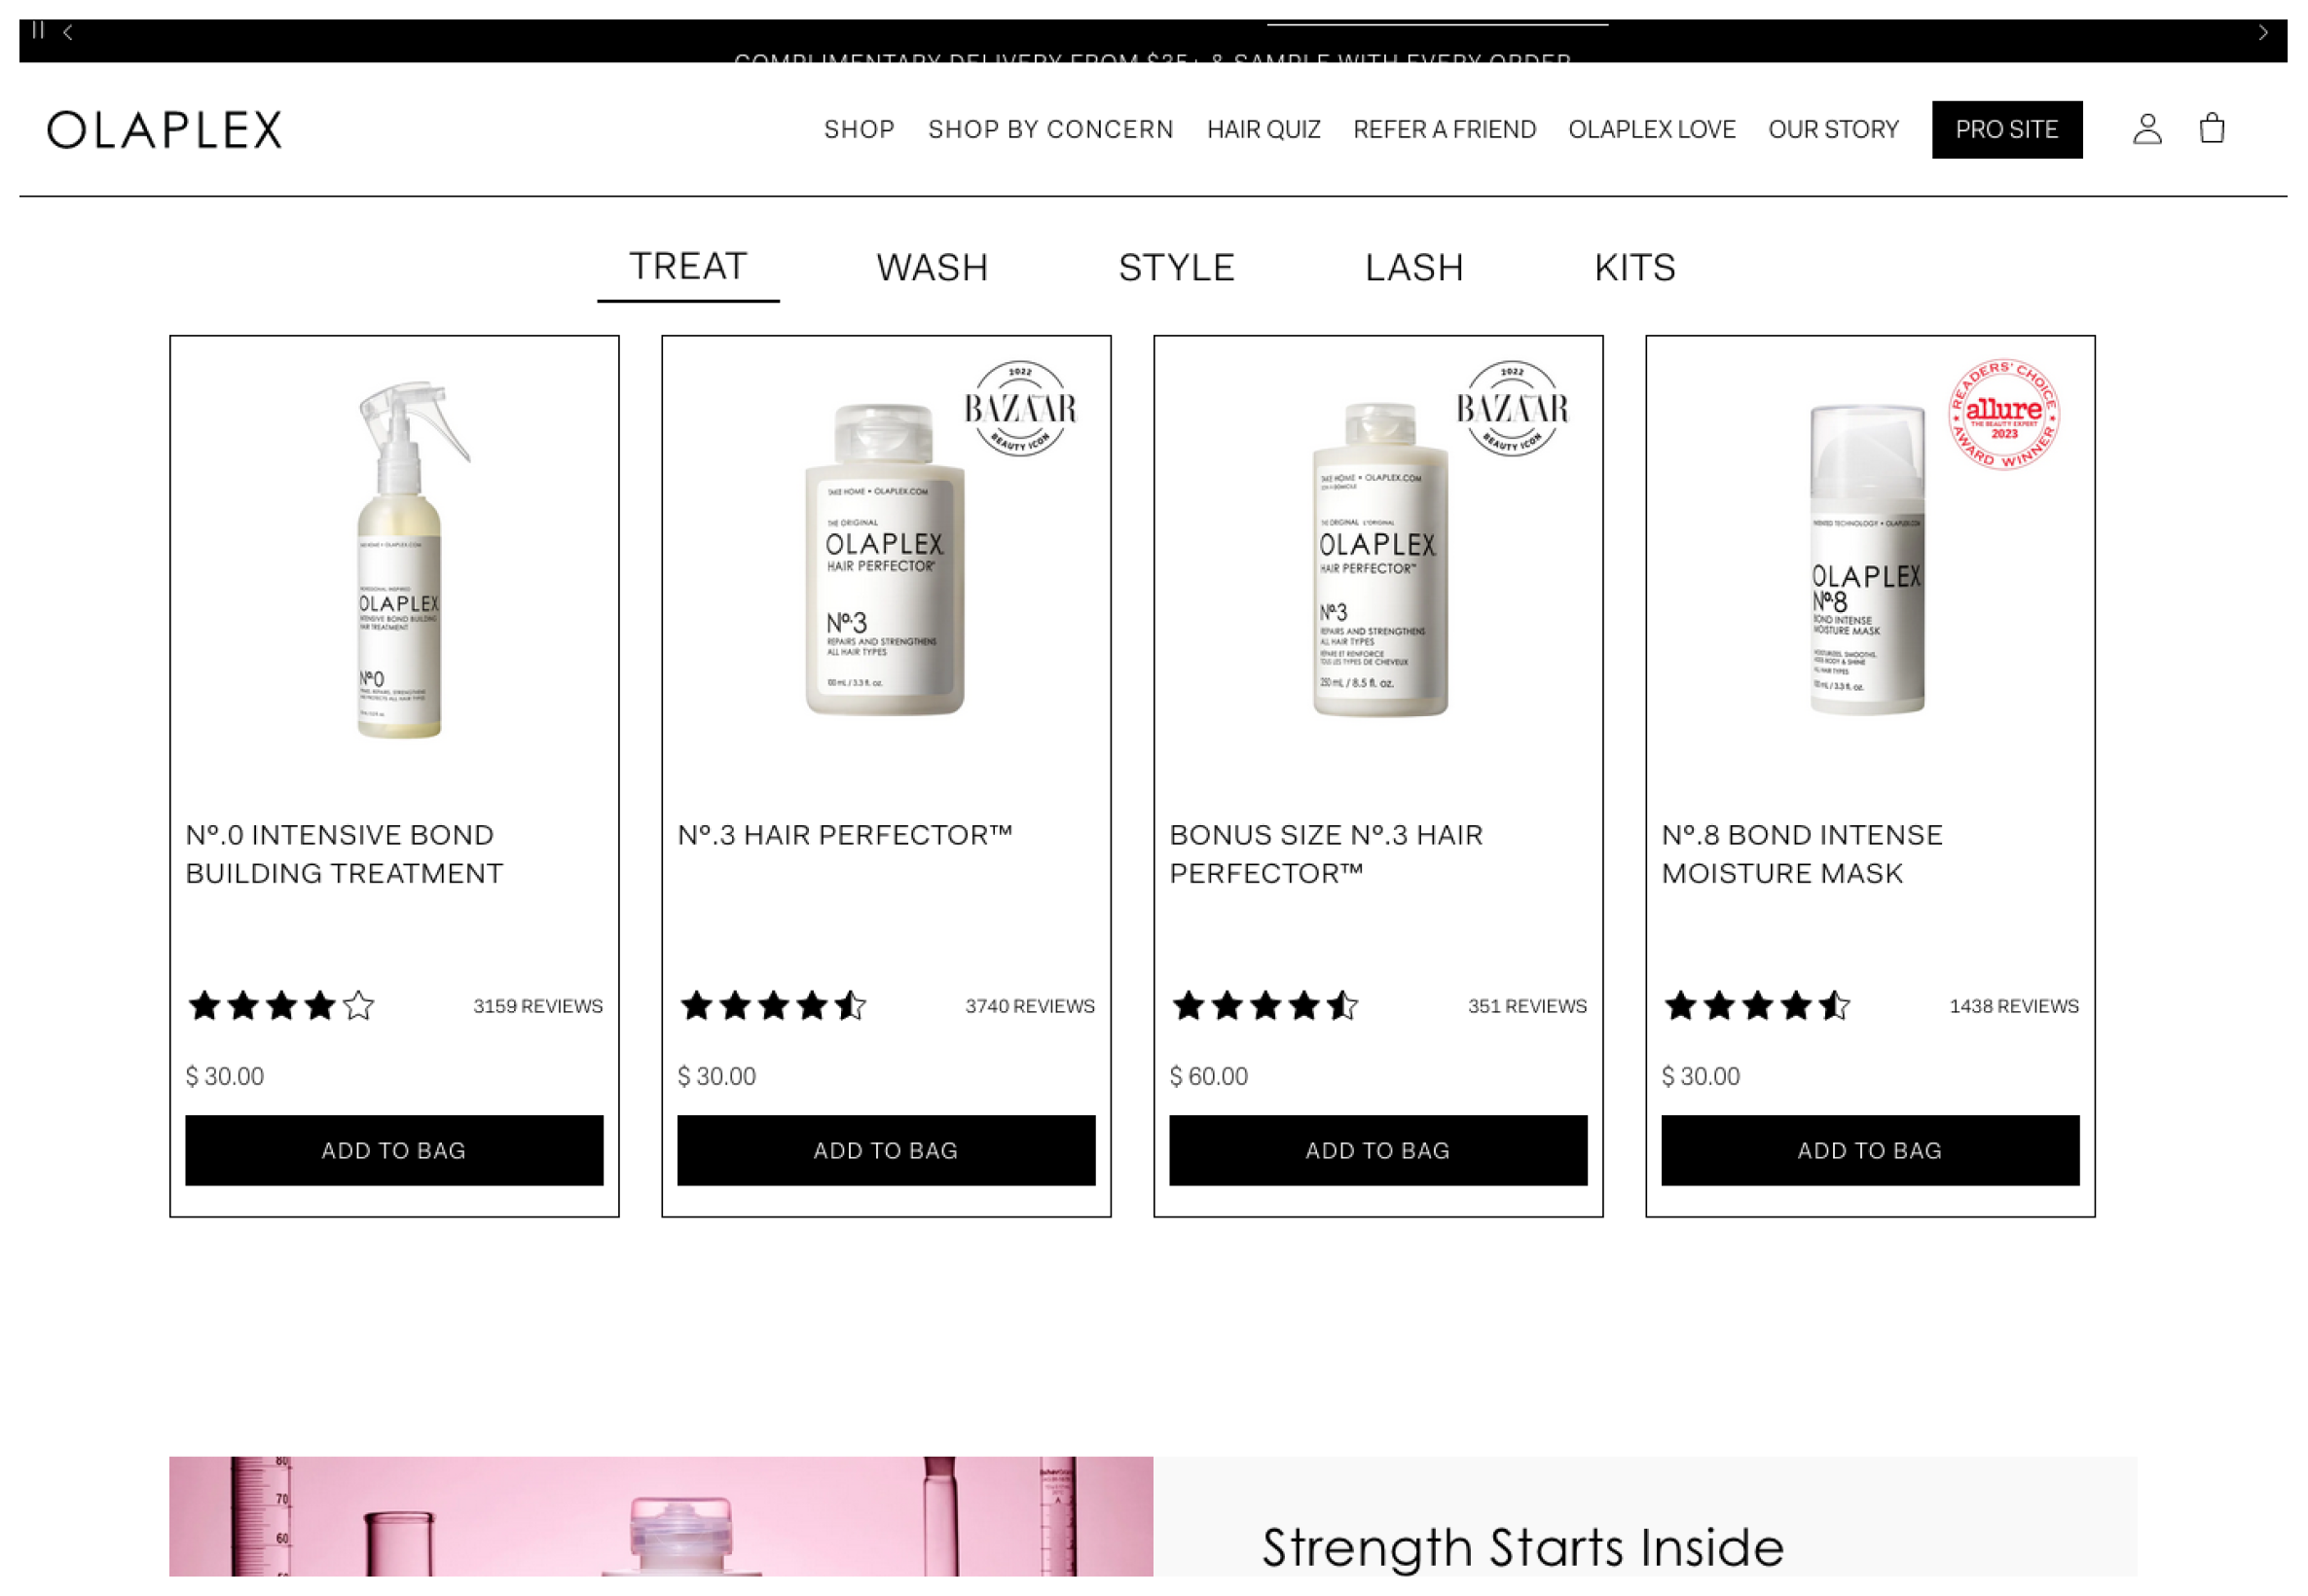The image size is (2308, 1596).
Task: Switch to the Lash tab
Action: click(x=1414, y=268)
